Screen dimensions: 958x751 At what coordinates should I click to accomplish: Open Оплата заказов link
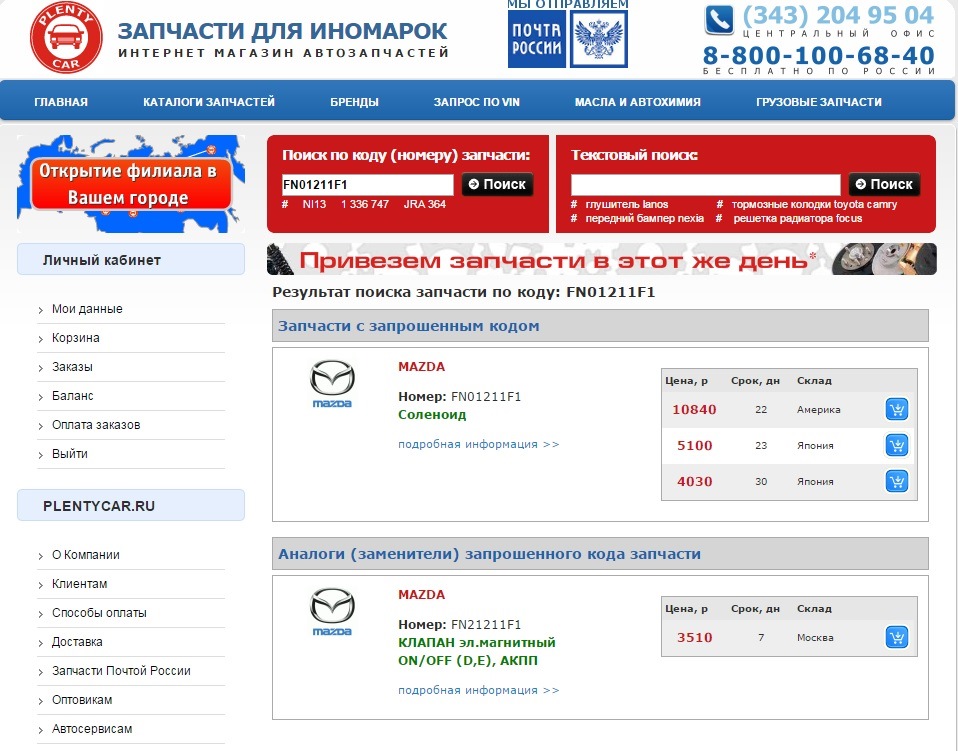[96, 425]
